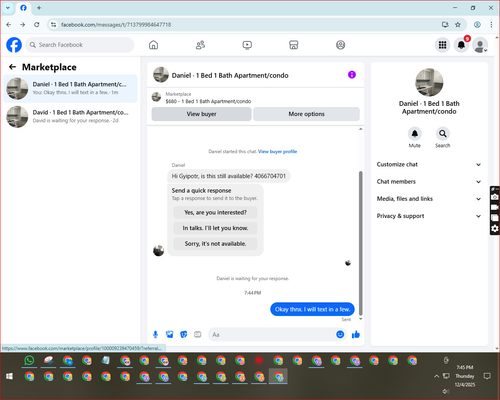Search in conversation magnifier icon
The width and height of the screenshot is (500, 400).
coord(443,134)
